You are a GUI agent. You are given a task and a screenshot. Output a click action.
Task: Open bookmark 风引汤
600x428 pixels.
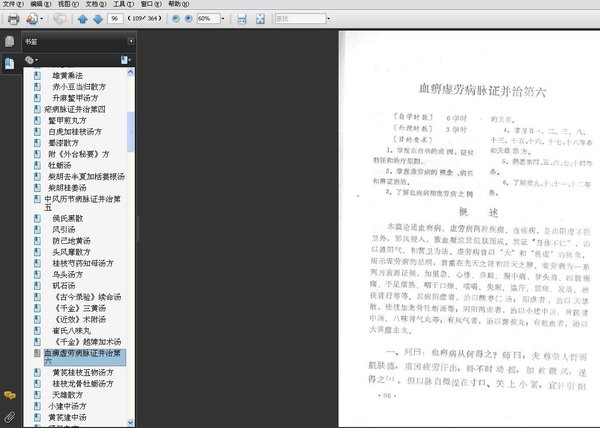[64, 230]
